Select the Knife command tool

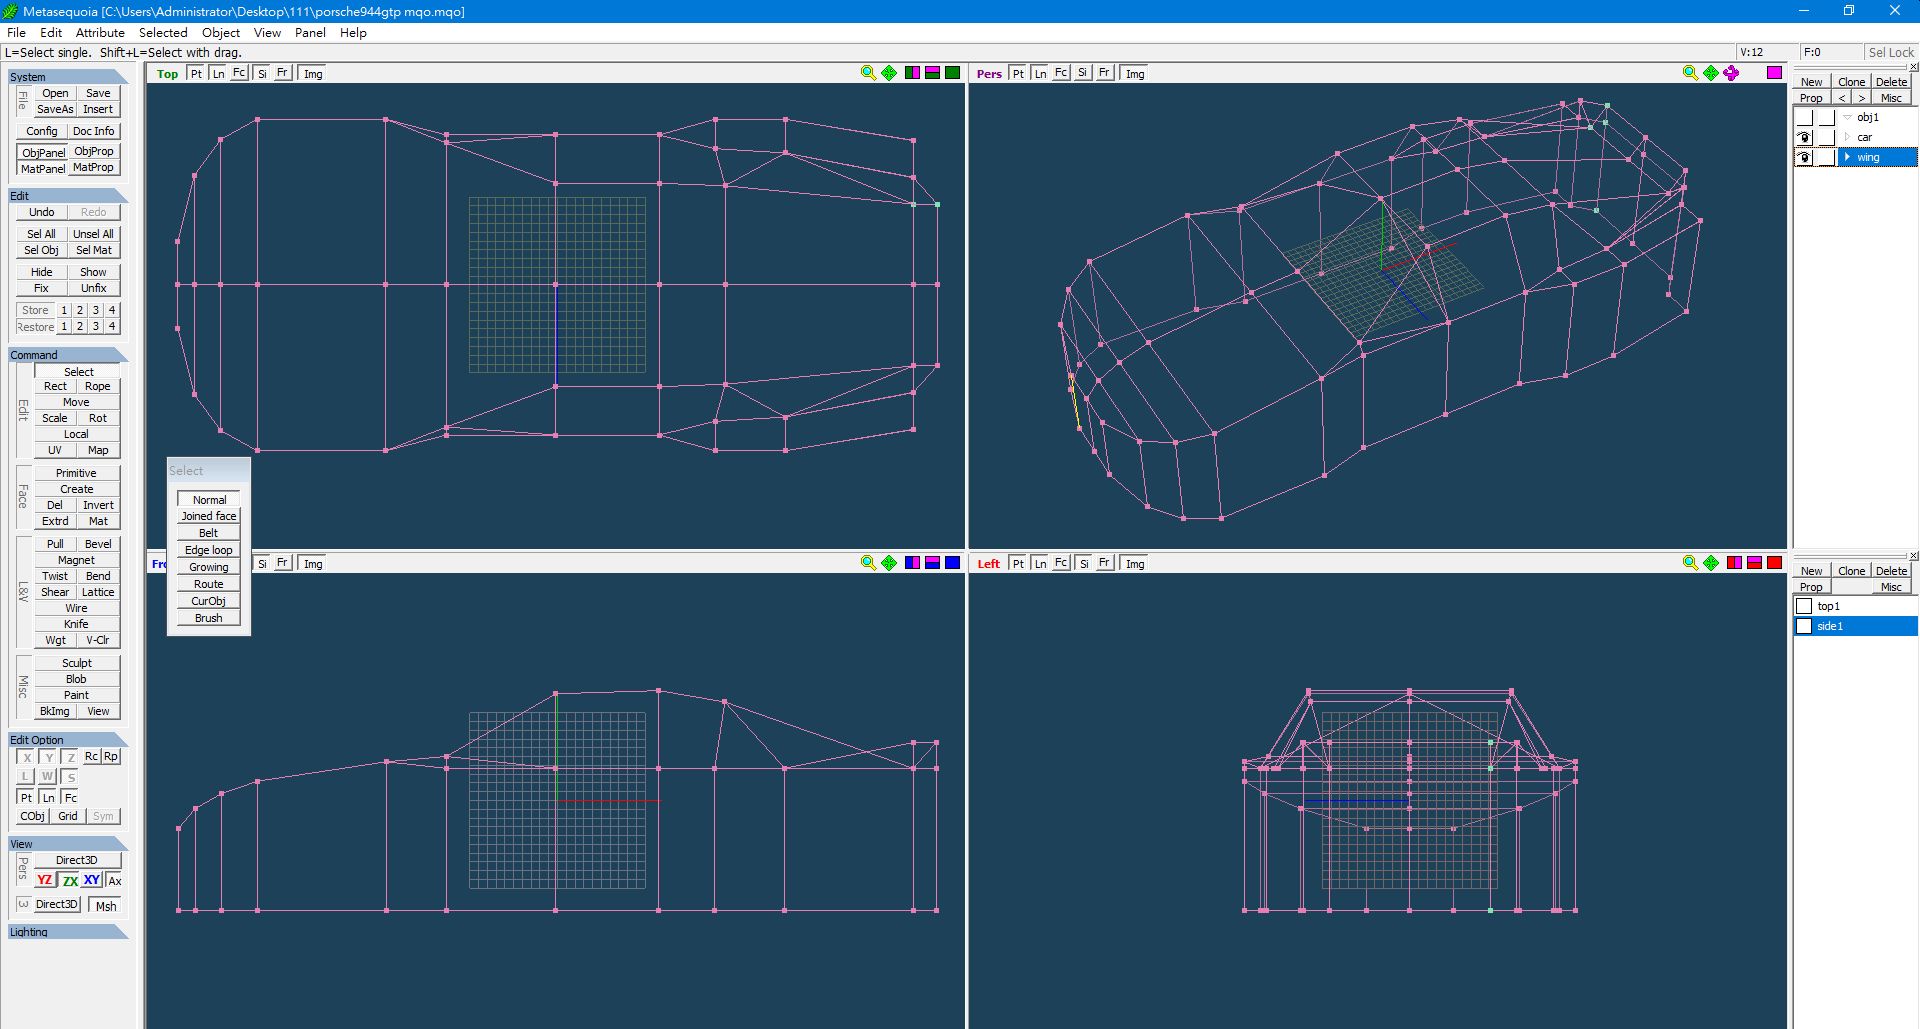76,624
